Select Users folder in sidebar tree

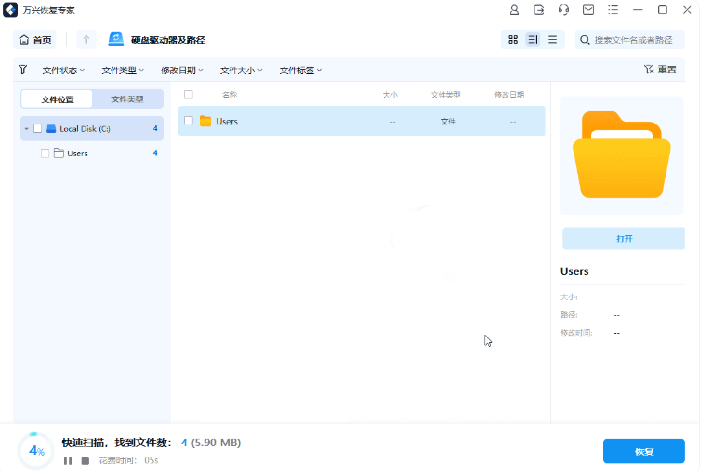coord(77,153)
